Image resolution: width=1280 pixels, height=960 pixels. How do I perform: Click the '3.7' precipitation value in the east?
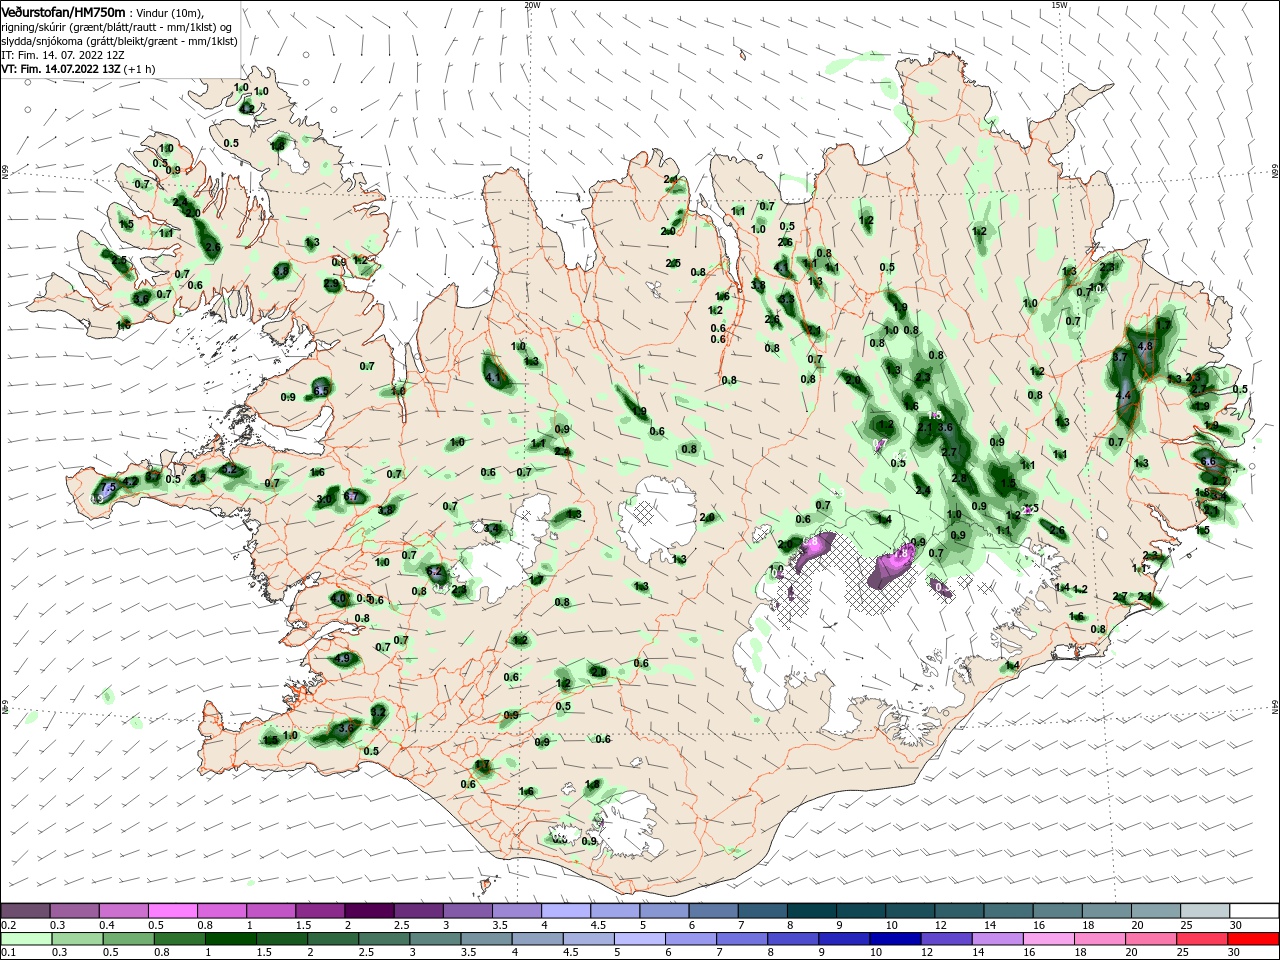pos(1120,357)
